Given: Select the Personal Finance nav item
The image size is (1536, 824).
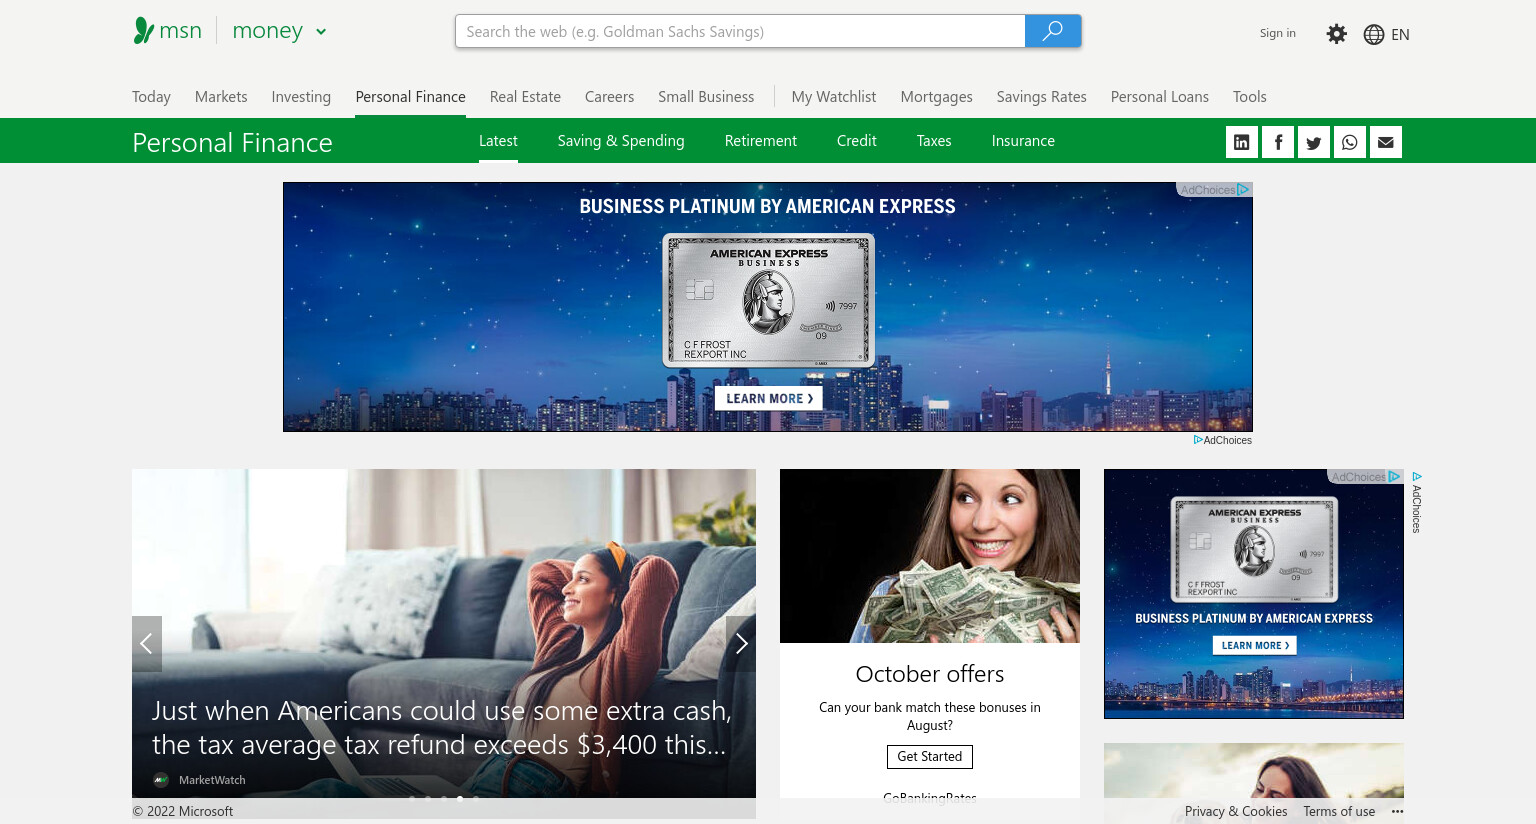Looking at the screenshot, I should [410, 97].
